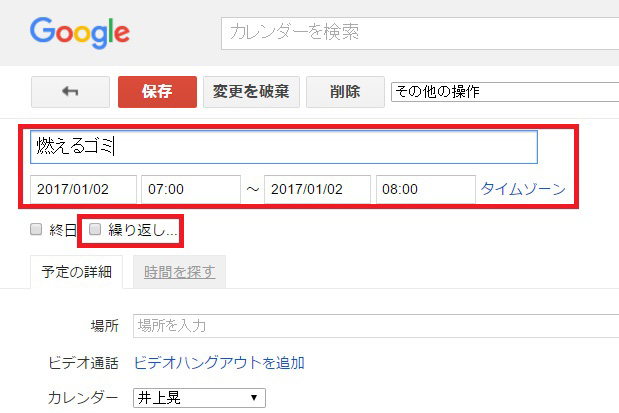The height and width of the screenshot is (413, 619).
Task: Open the end time field 08:00
Action: click(426, 189)
